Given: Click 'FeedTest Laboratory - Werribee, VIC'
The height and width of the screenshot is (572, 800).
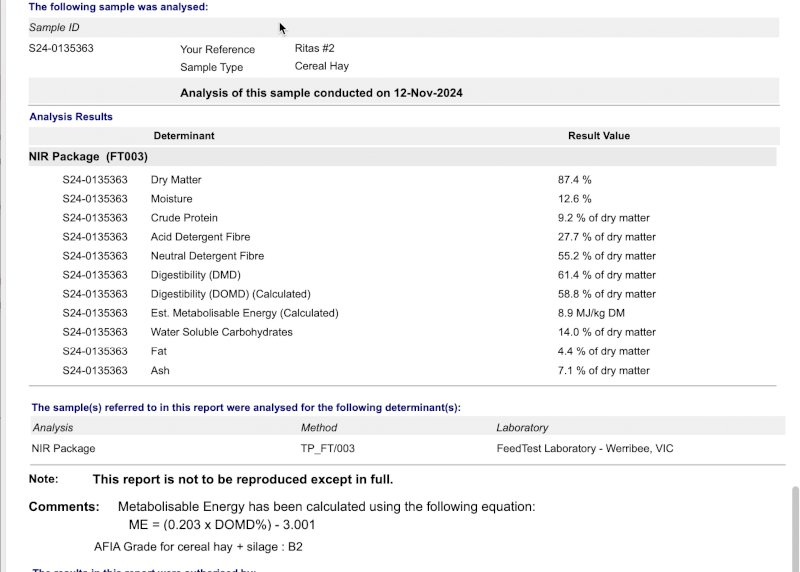Looking at the screenshot, I should [585, 449].
